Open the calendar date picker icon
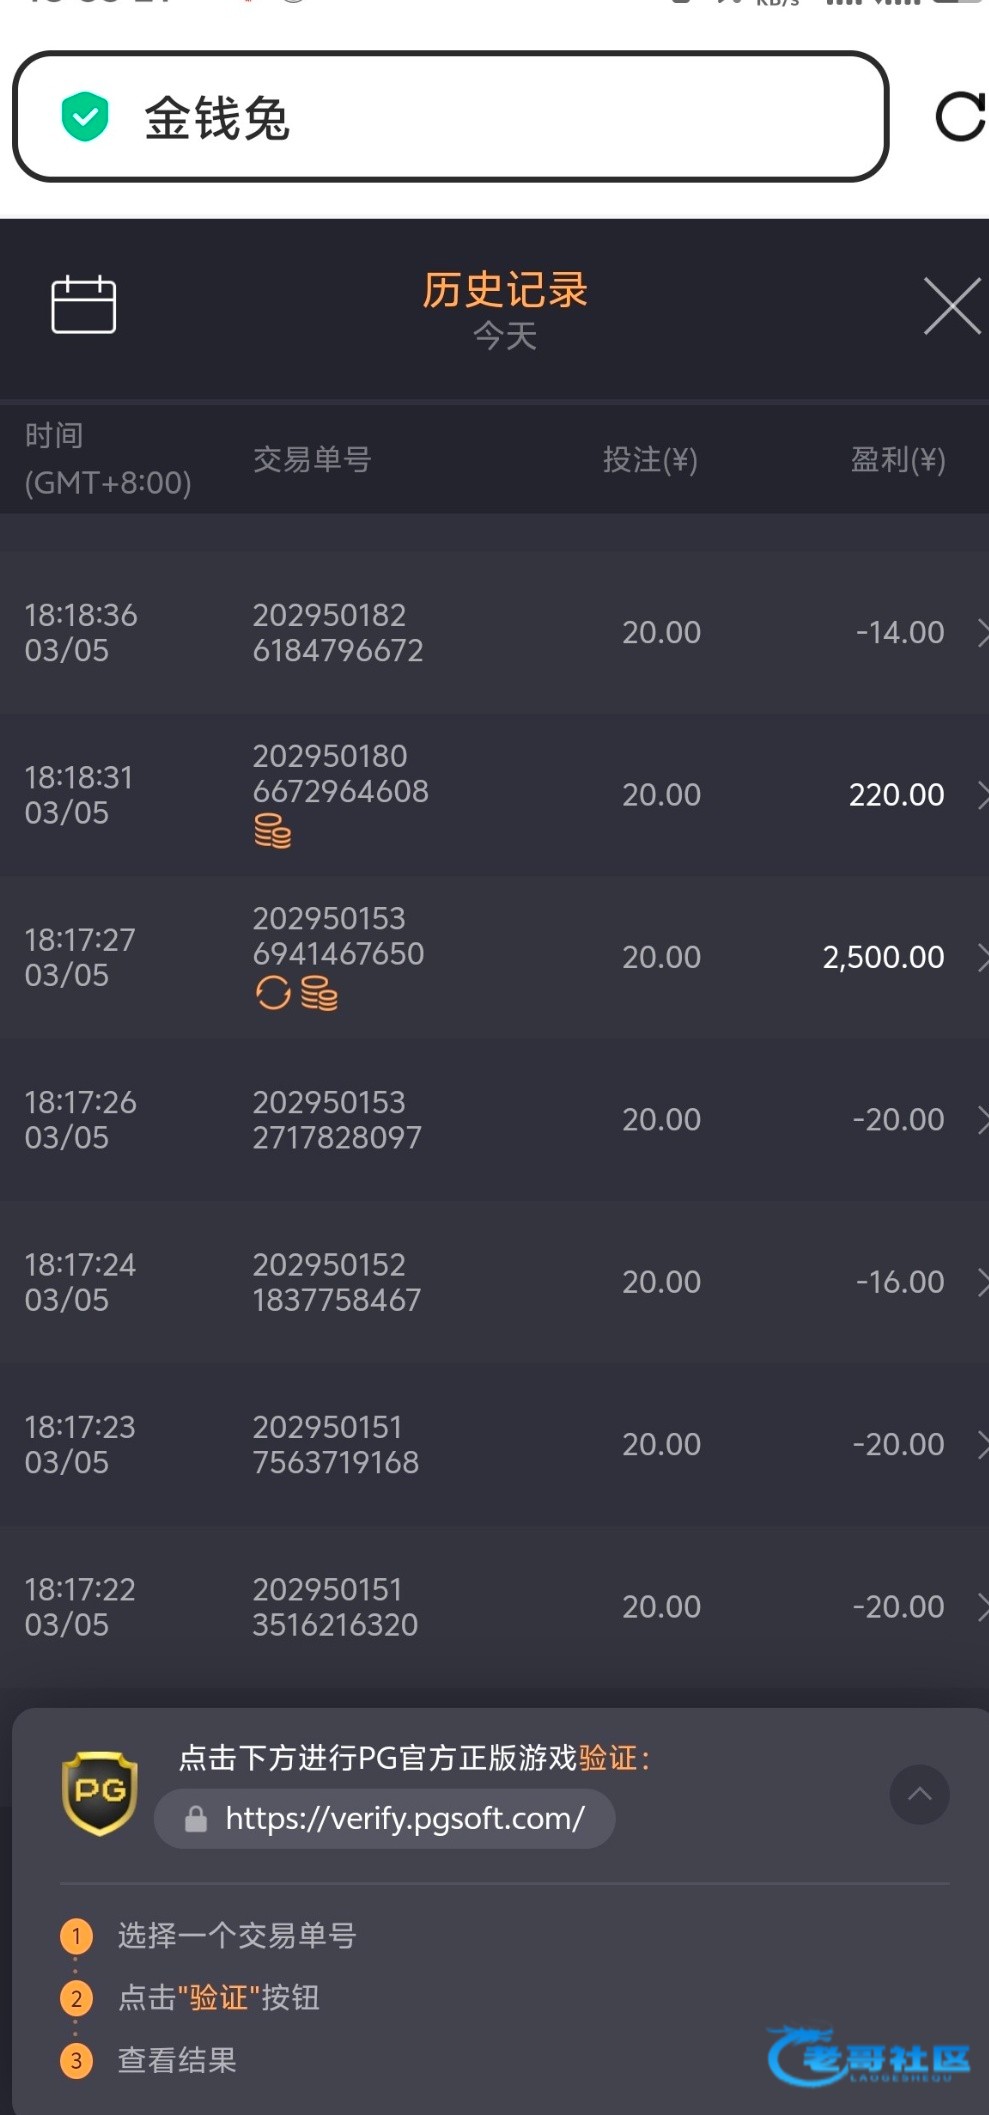This screenshot has height=2115, width=989. tap(83, 304)
